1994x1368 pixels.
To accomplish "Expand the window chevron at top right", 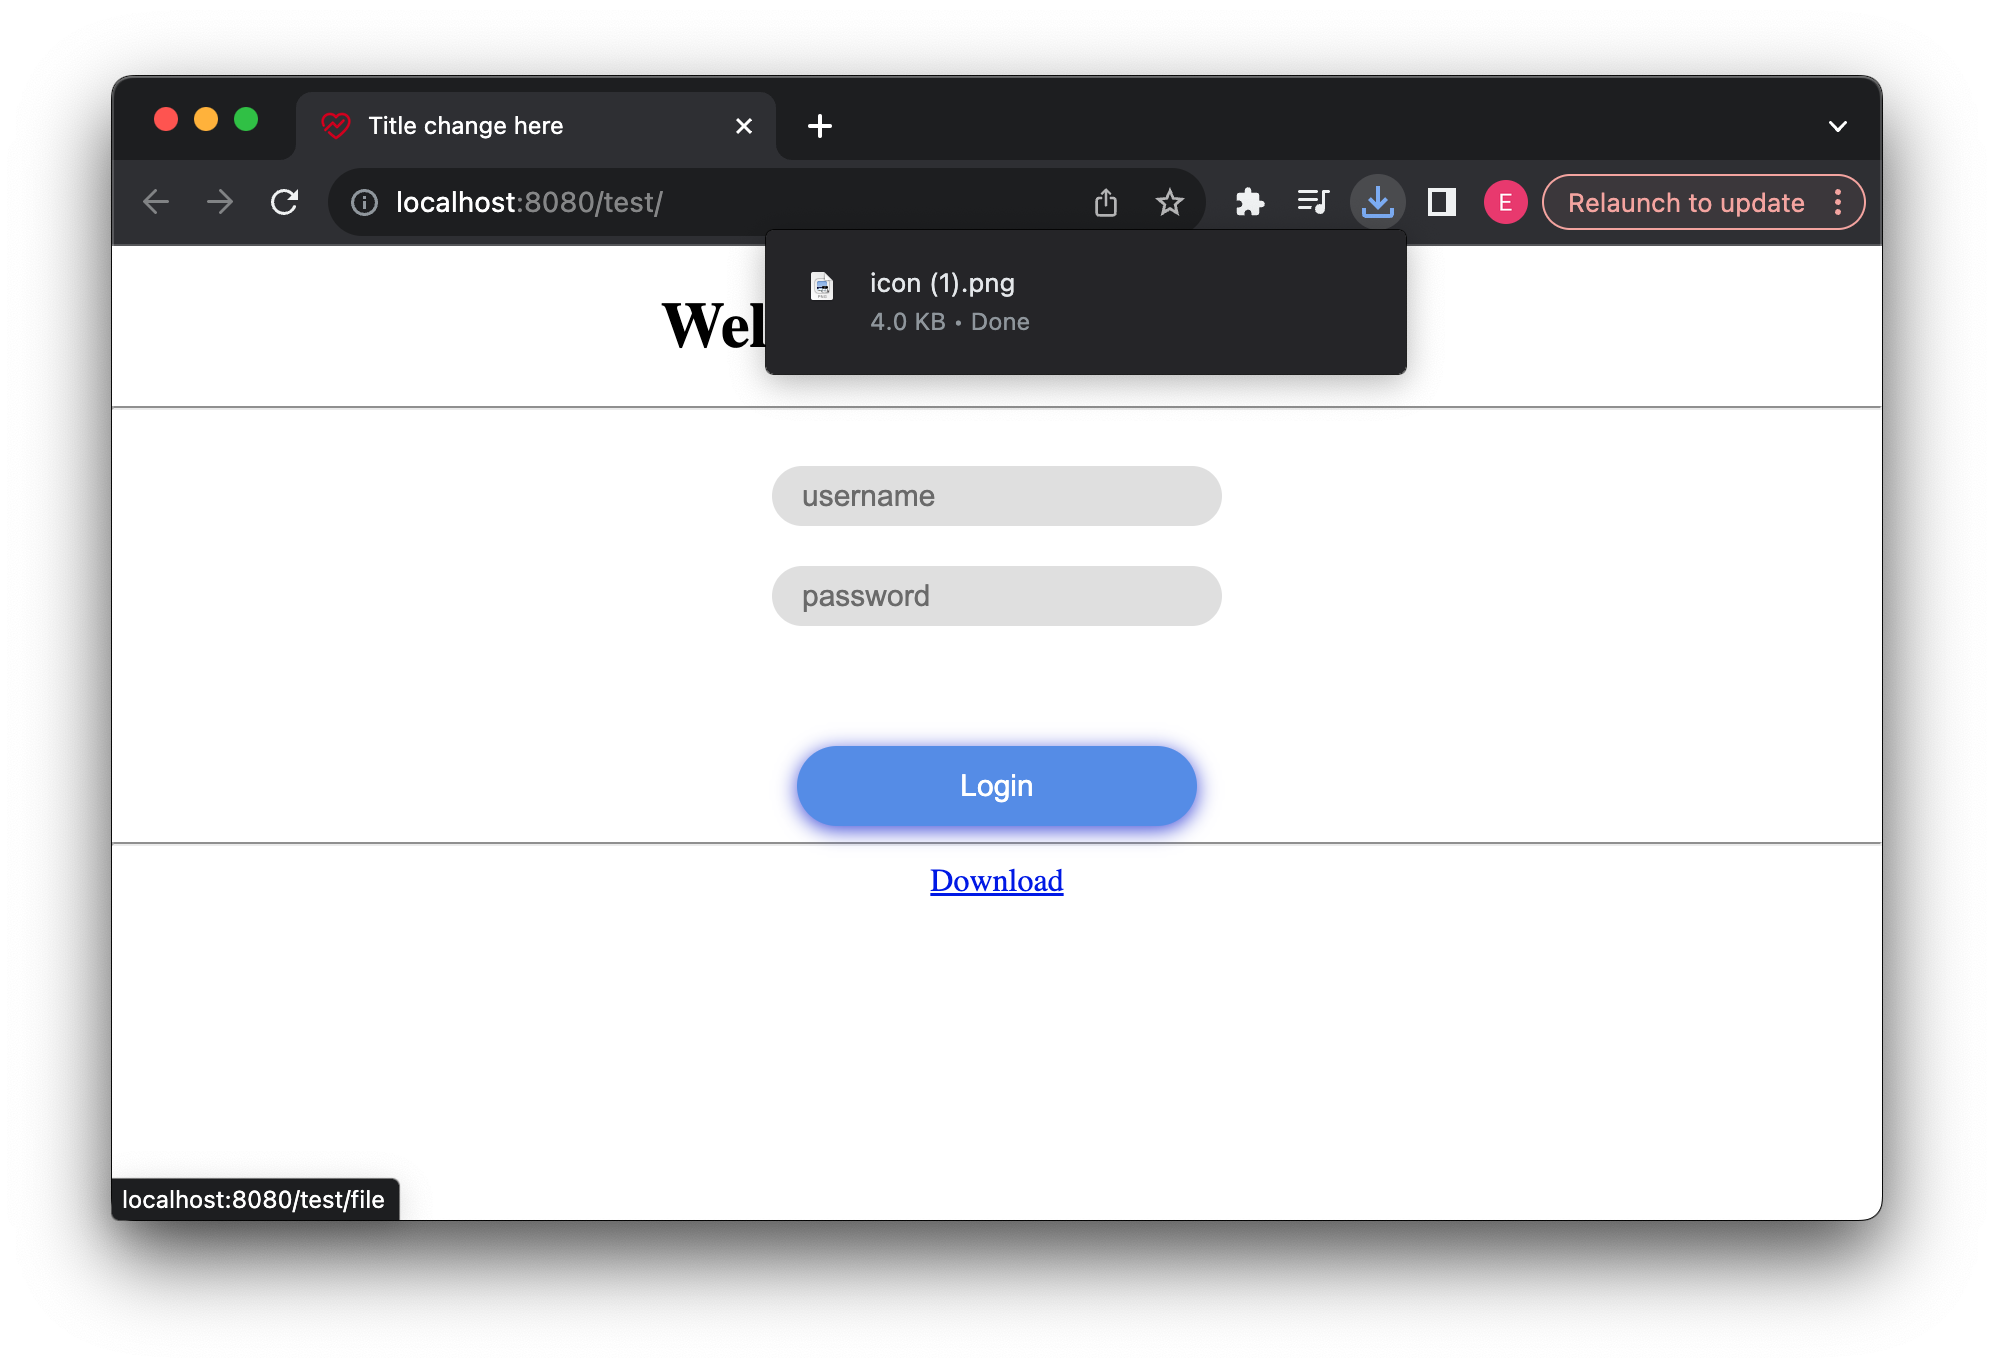I will (1836, 124).
